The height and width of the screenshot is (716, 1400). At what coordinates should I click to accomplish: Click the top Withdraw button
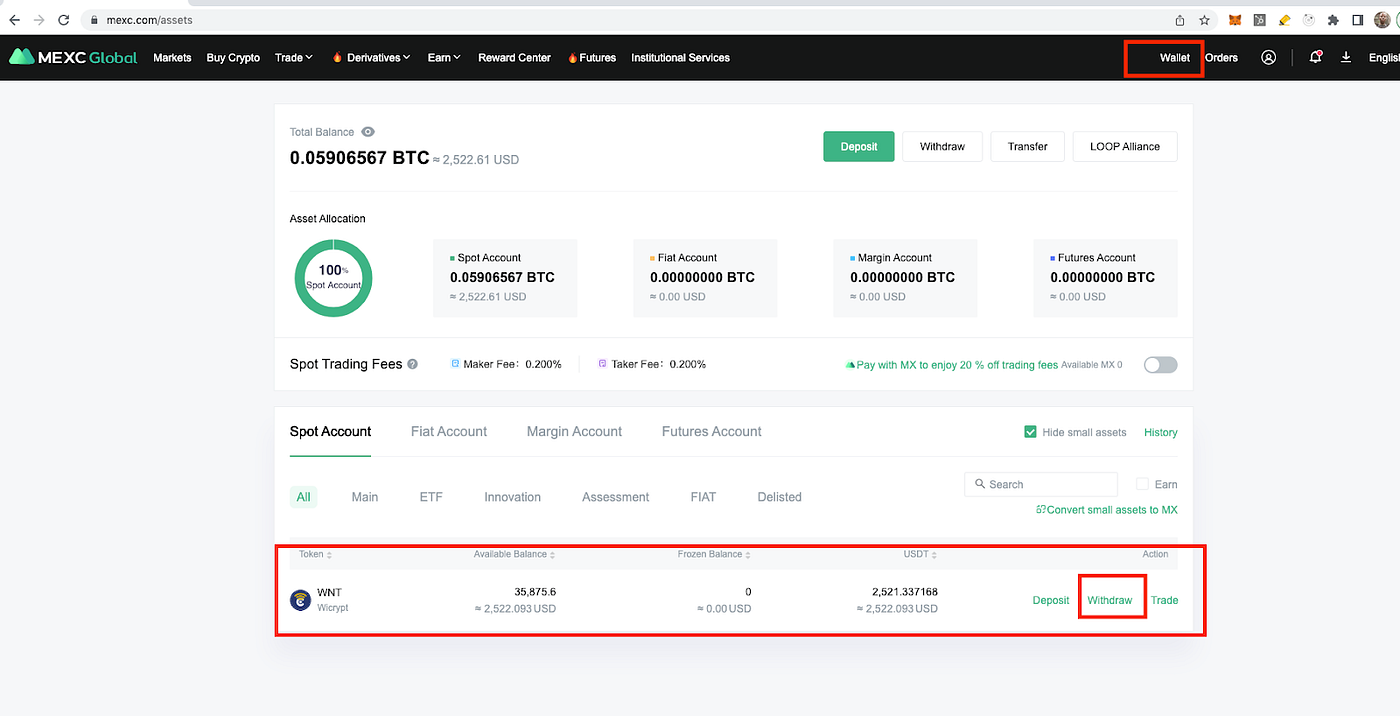(942, 146)
